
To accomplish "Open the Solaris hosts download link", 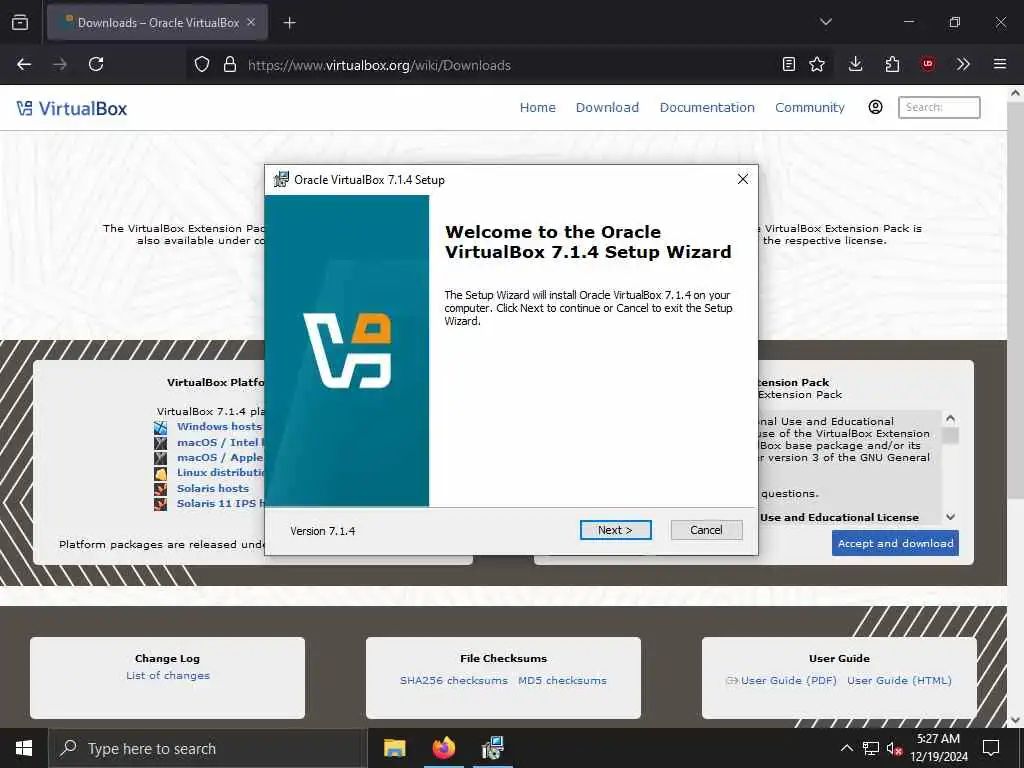I will [x=213, y=488].
